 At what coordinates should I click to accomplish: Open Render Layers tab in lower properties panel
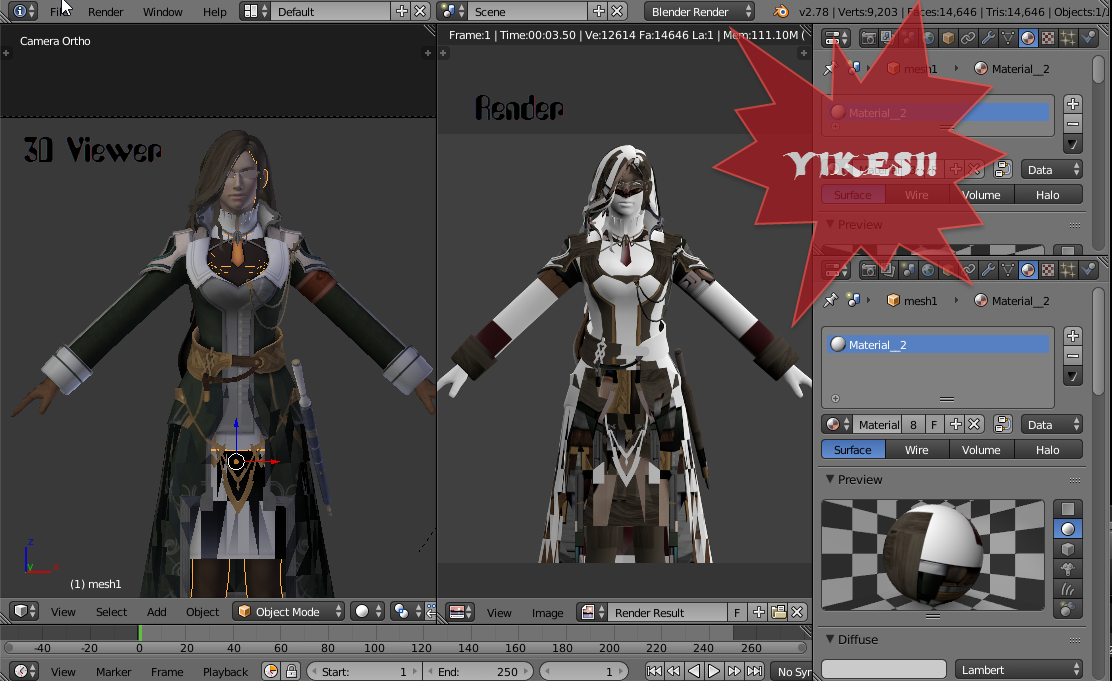pos(888,270)
